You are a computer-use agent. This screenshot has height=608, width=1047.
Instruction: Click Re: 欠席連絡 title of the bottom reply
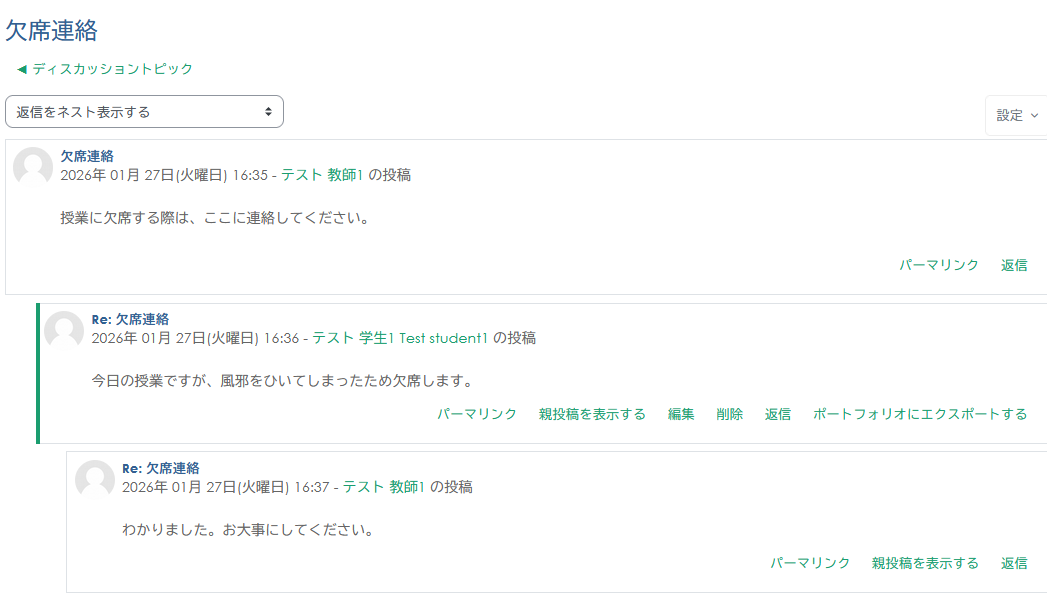tap(161, 467)
